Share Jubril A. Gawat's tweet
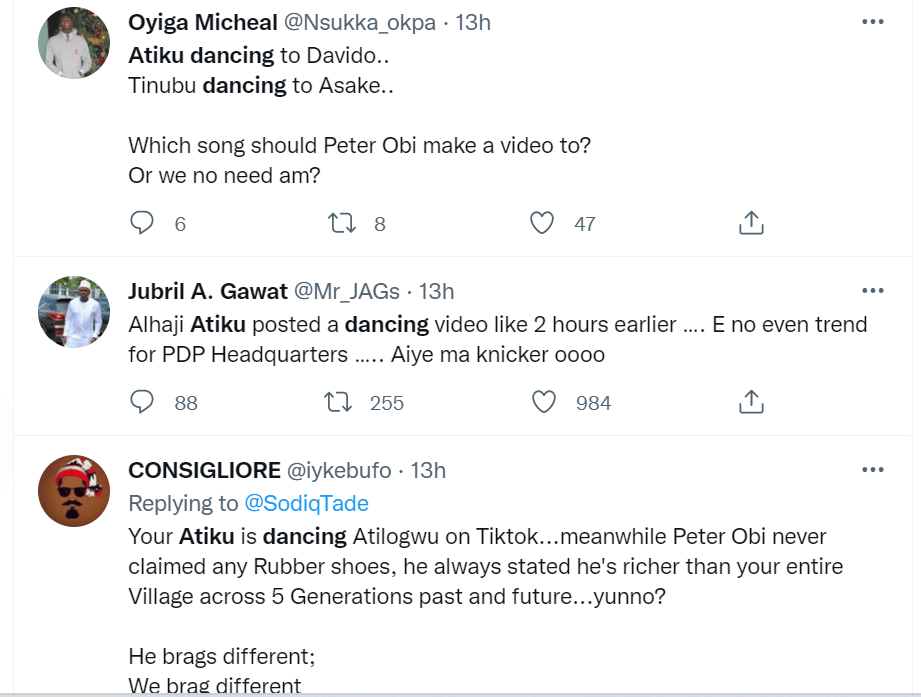Image resolution: width=921 pixels, height=697 pixels. tap(751, 402)
